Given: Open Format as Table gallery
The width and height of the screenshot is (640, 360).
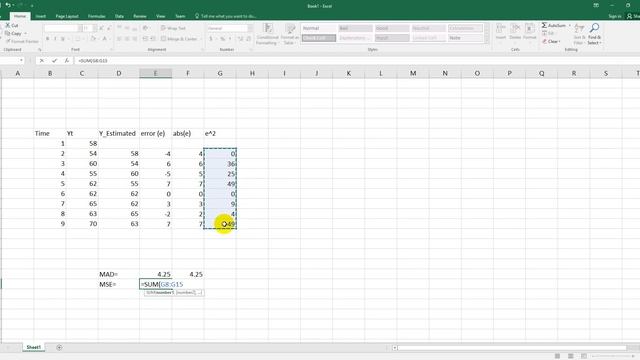Looking at the screenshot, I should [x=289, y=34].
